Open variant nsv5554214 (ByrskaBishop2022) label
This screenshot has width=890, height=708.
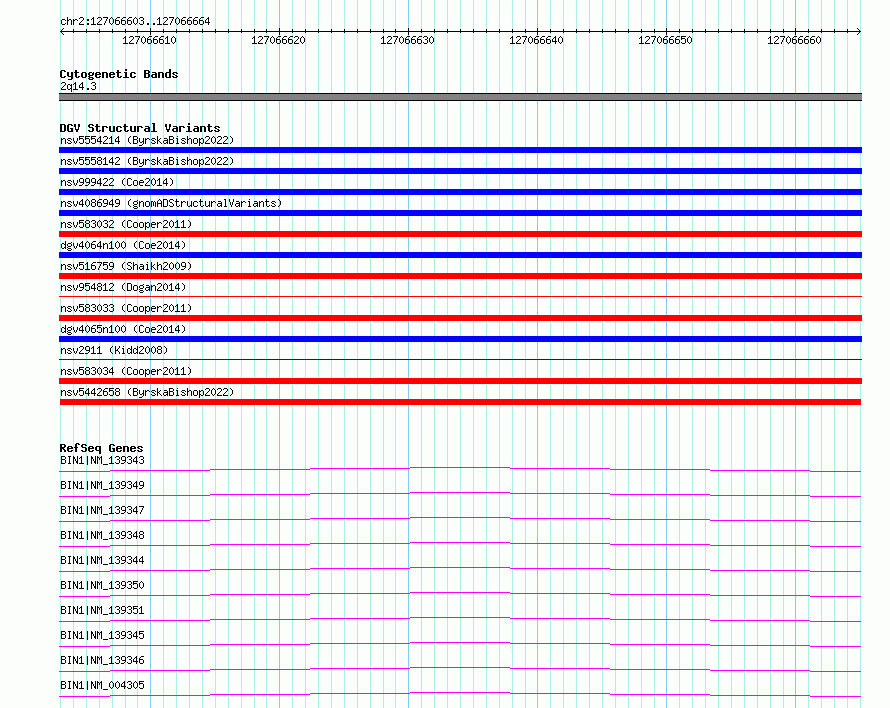147,140
